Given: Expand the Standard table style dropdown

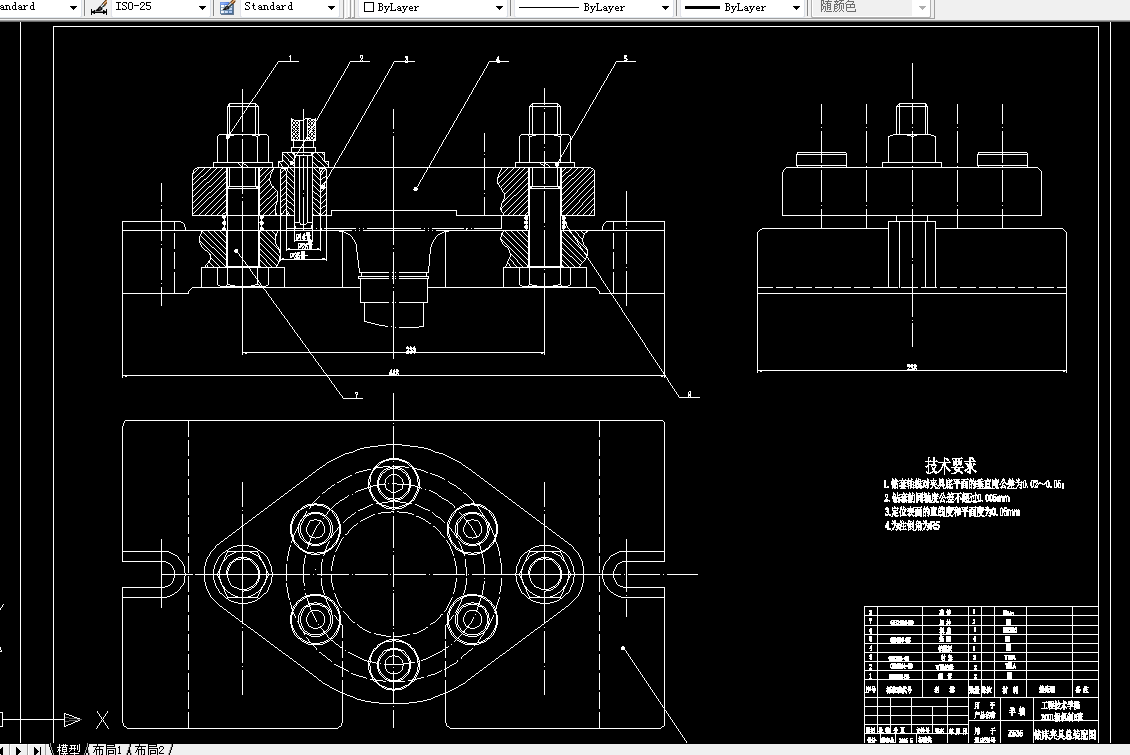Looking at the screenshot, I should (332, 8).
